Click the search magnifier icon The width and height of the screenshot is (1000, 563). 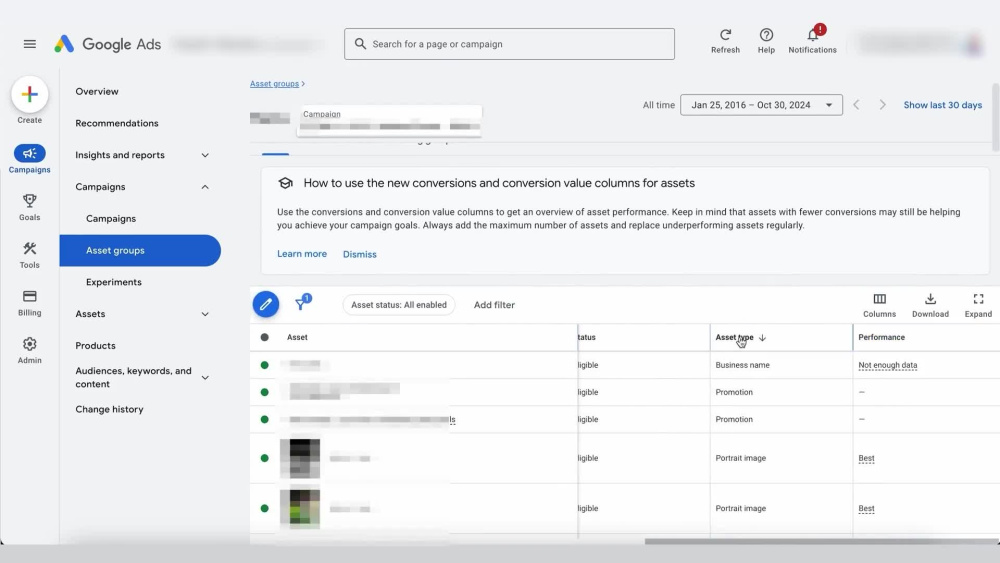click(360, 43)
